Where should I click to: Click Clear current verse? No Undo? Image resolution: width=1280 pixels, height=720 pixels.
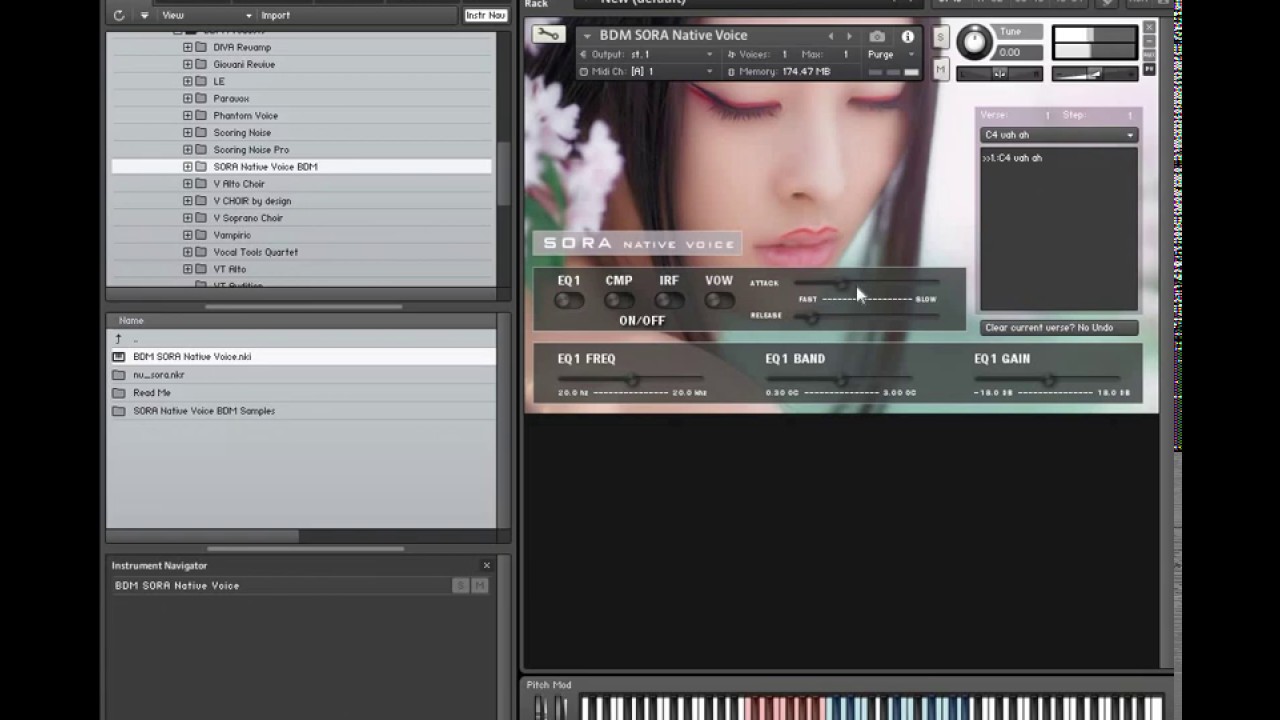[1059, 327]
